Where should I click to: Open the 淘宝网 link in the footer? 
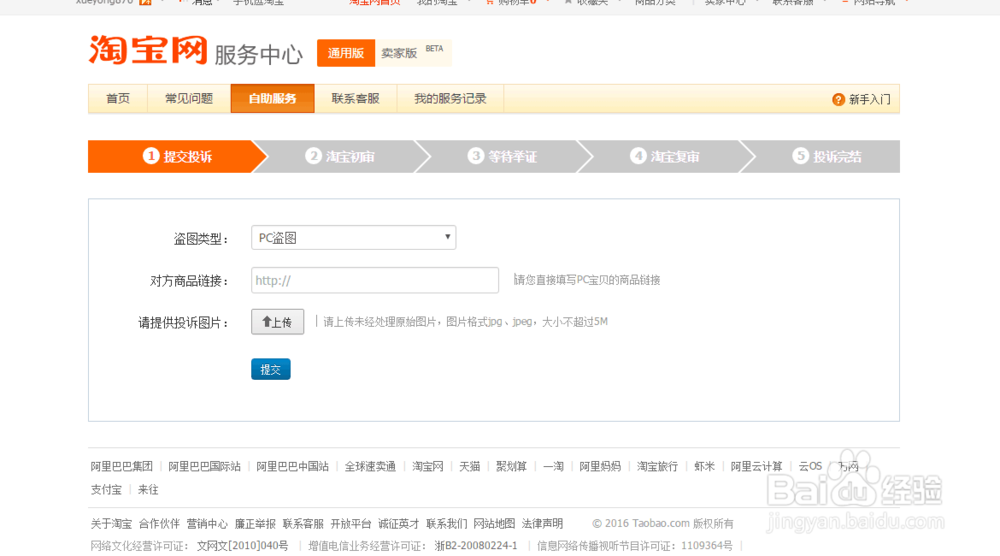[428, 467]
